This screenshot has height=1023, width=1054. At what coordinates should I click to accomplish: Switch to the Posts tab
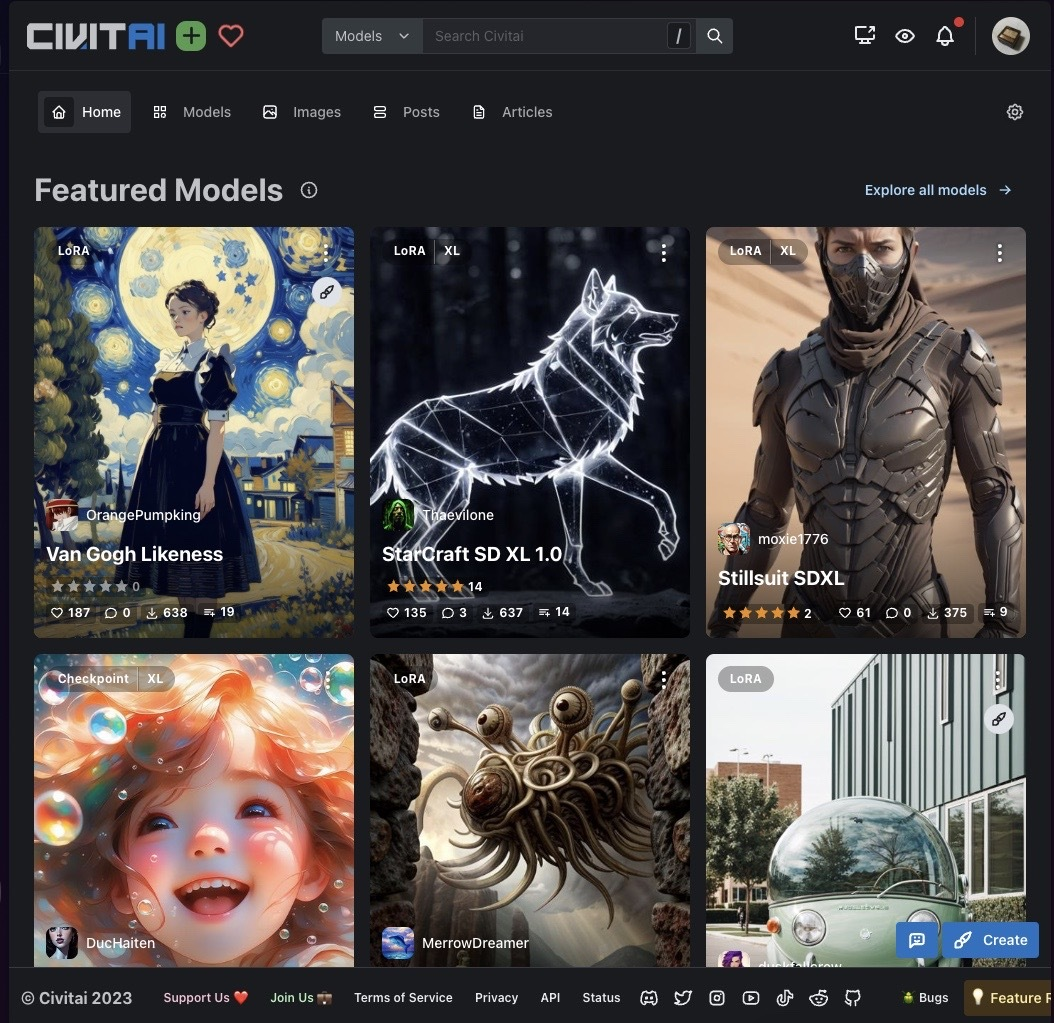[x=407, y=112]
